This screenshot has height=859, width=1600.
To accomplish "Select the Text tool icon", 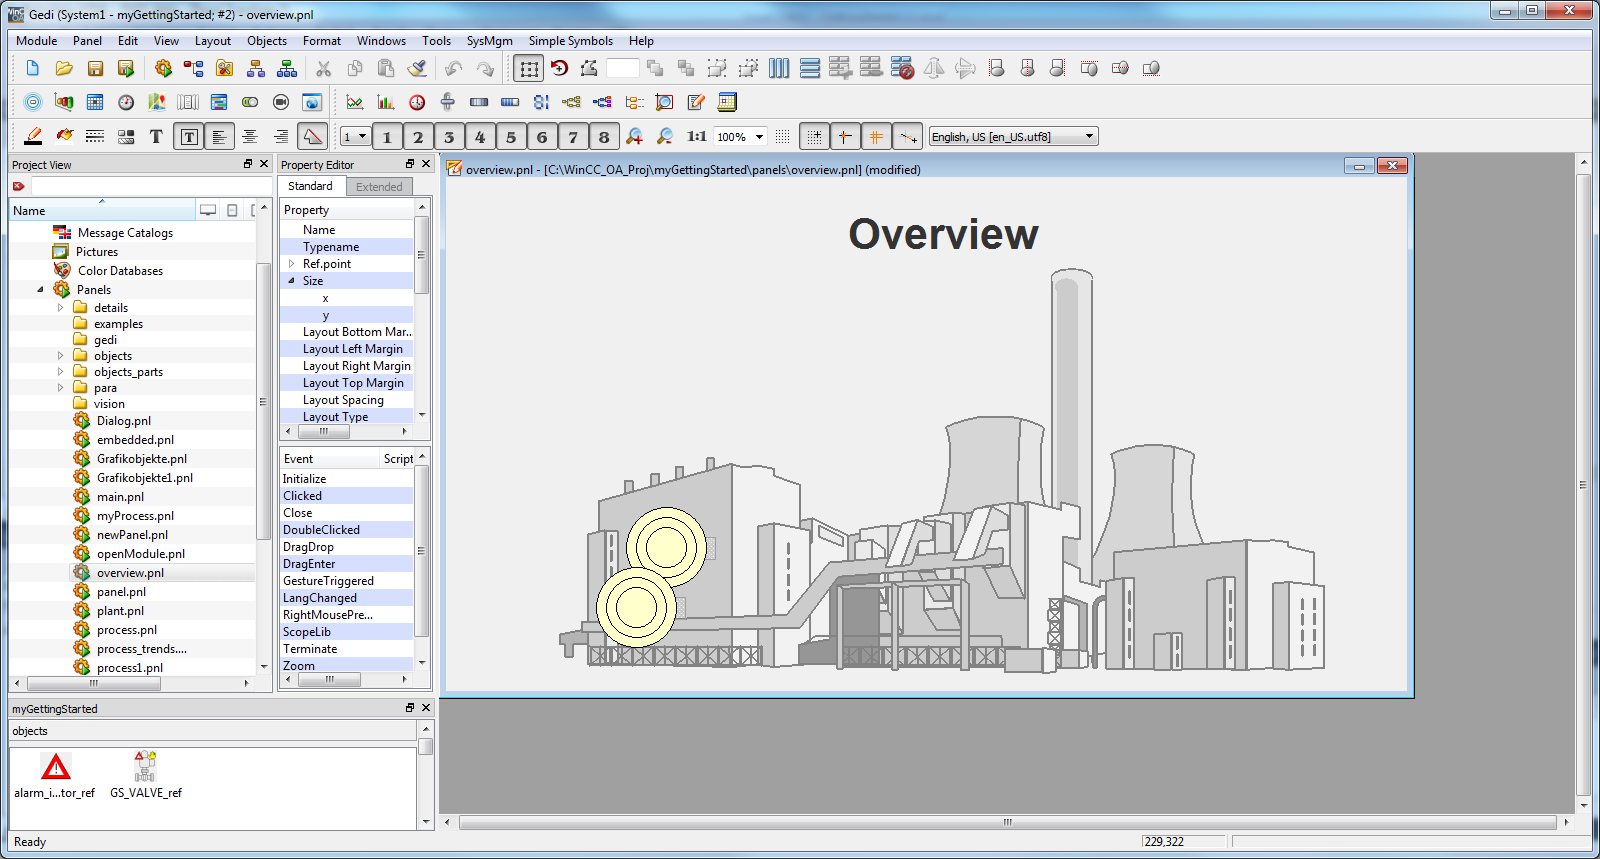I will pos(156,137).
